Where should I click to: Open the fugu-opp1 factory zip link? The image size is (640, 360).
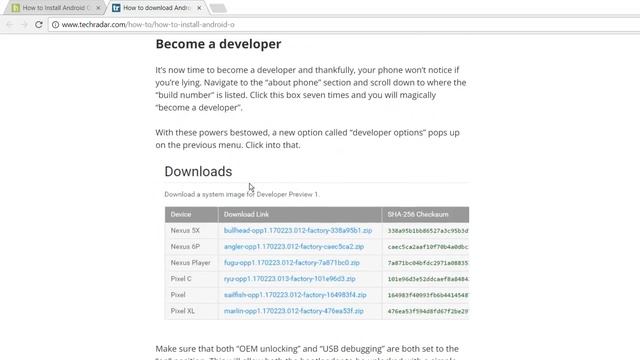pos(292,262)
